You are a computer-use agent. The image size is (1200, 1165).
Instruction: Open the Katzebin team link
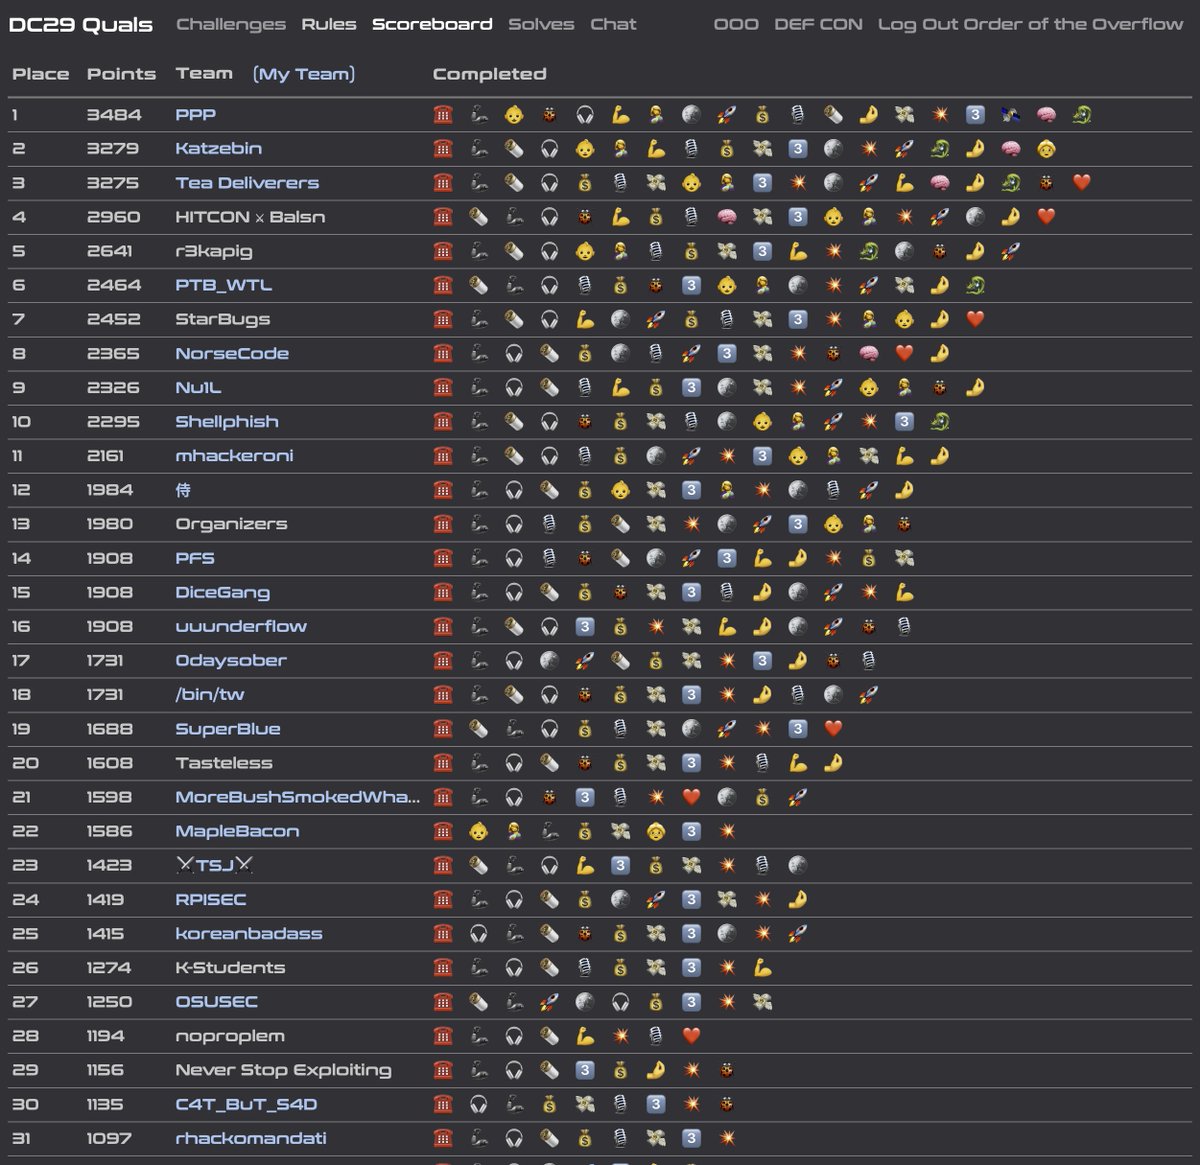click(x=219, y=149)
